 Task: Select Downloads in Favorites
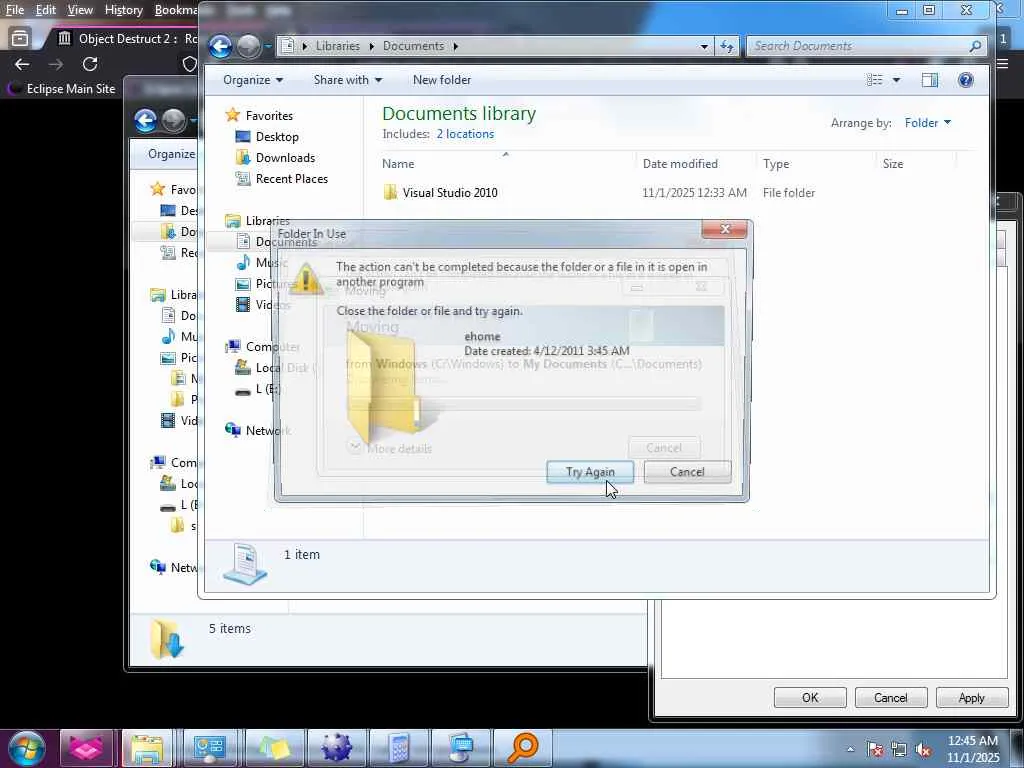click(x=285, y=157)
